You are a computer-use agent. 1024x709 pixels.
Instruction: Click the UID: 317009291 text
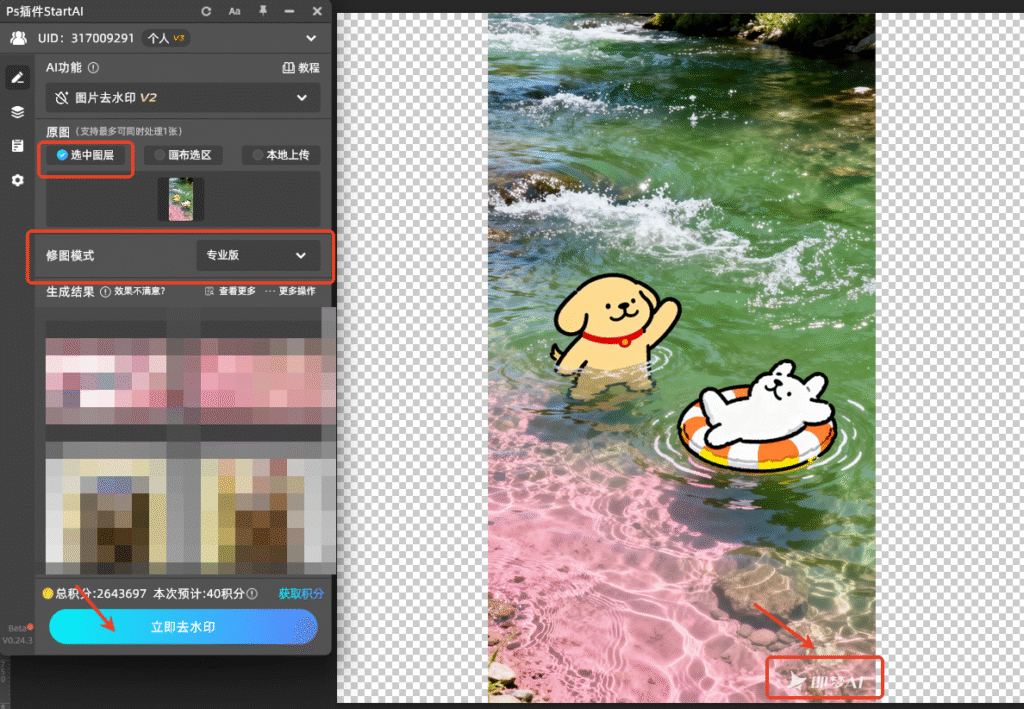[86, 38]
